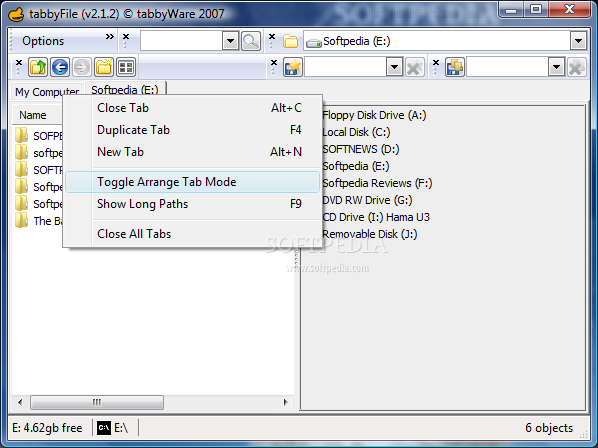Click the delete folder group X icon
The height and width of the screenshot is (448, 598).
[x=577, y=67]
